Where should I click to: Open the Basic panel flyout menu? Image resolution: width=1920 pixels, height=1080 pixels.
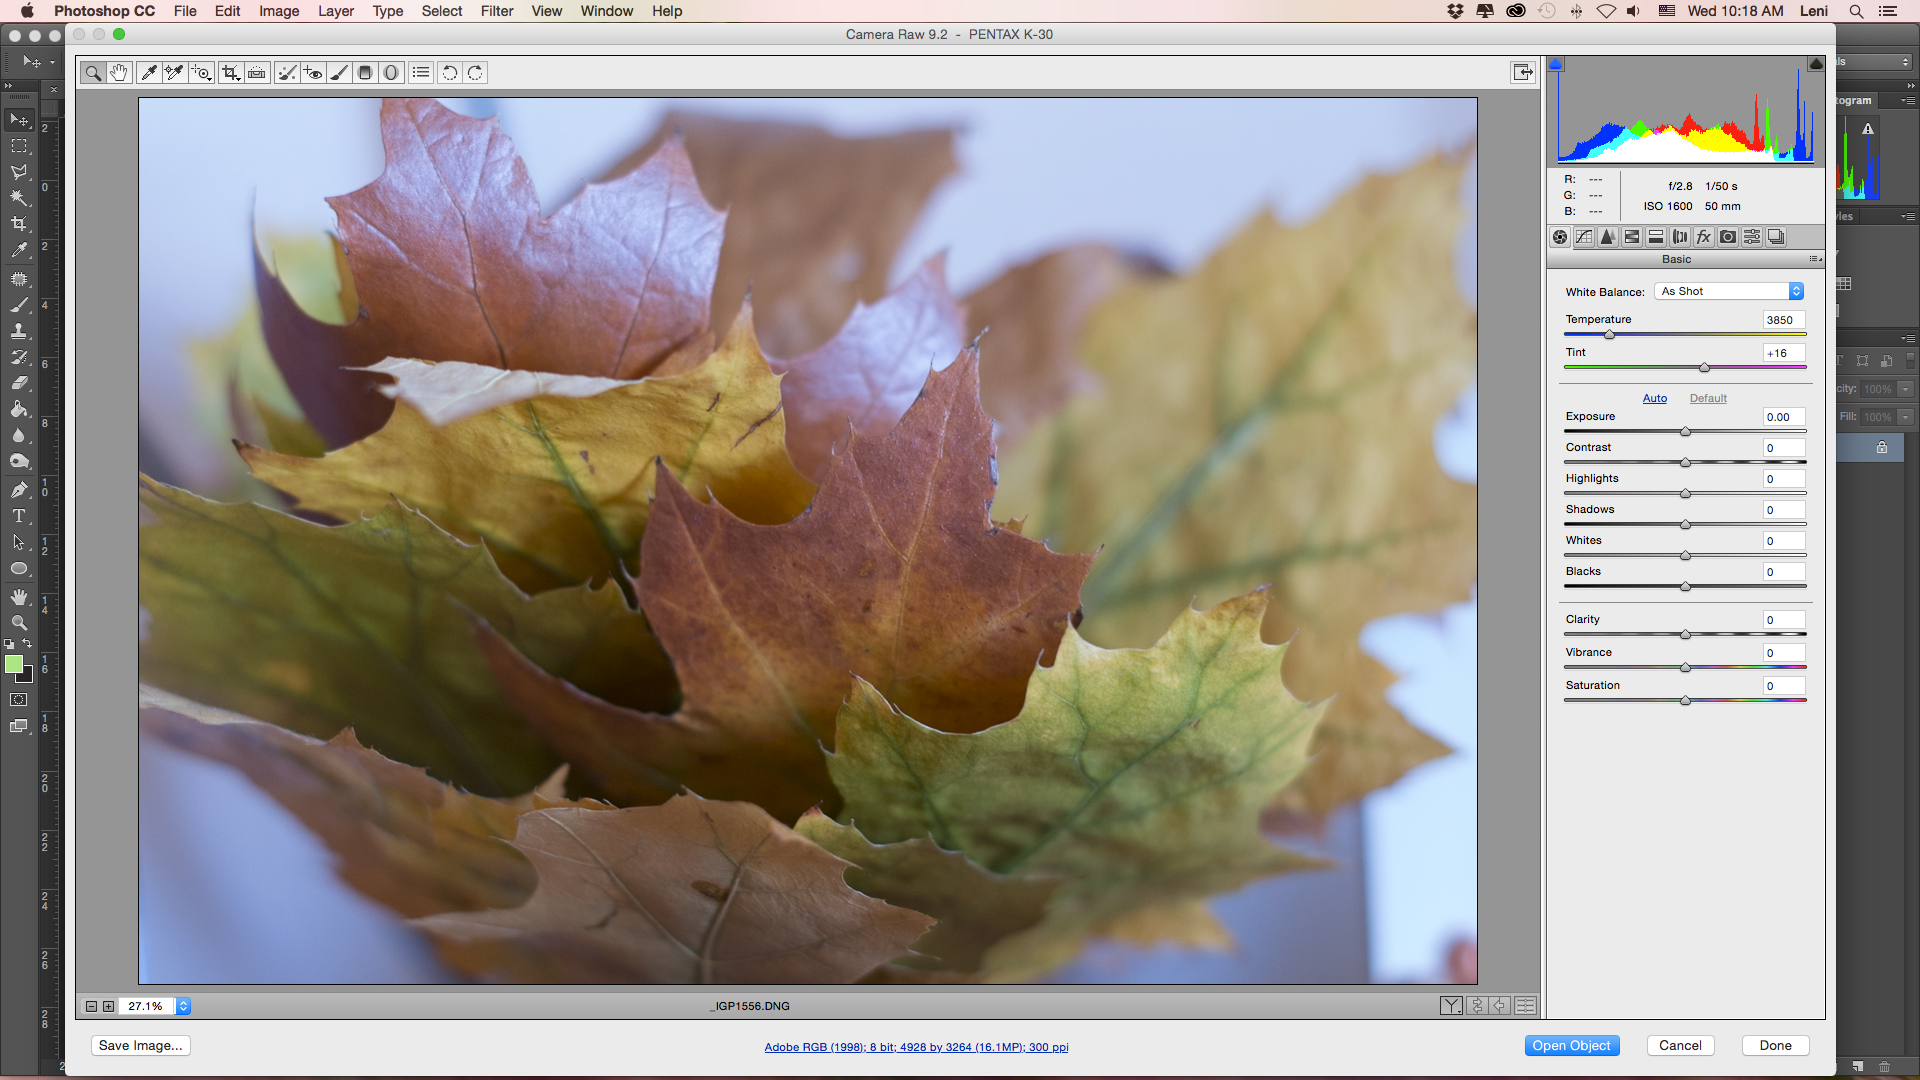click(x=1815, y=259)
